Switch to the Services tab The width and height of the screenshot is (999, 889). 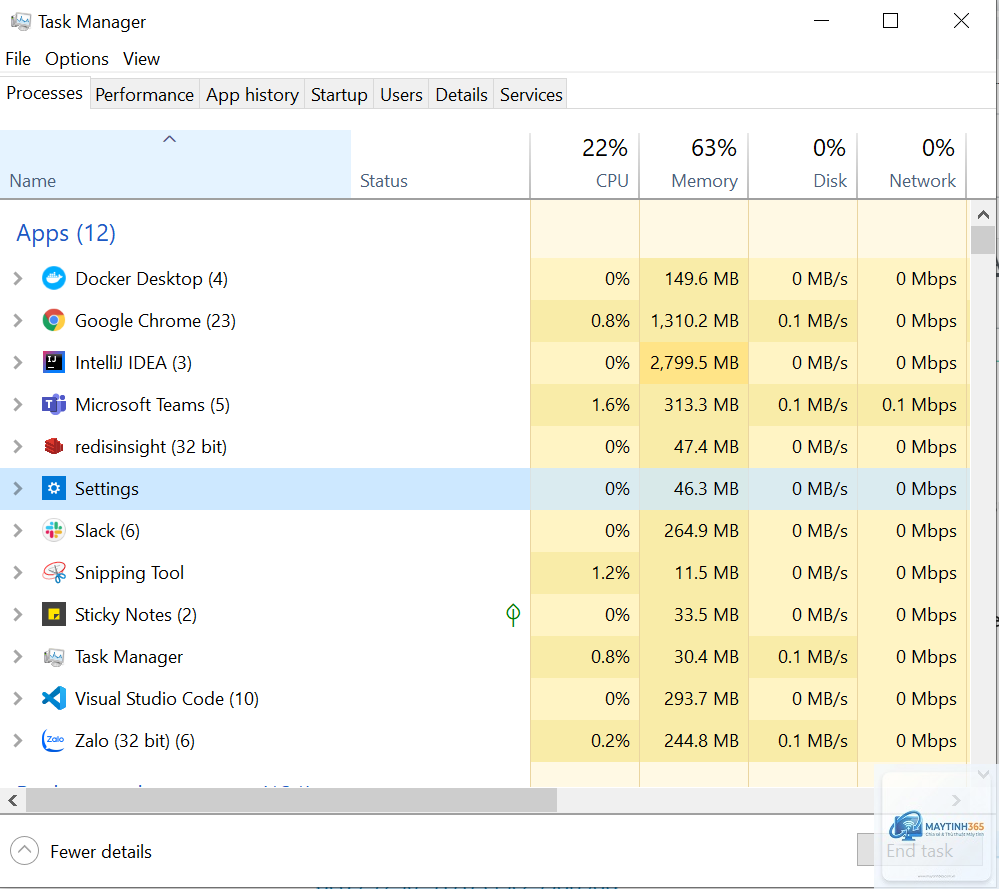point(531,94)
